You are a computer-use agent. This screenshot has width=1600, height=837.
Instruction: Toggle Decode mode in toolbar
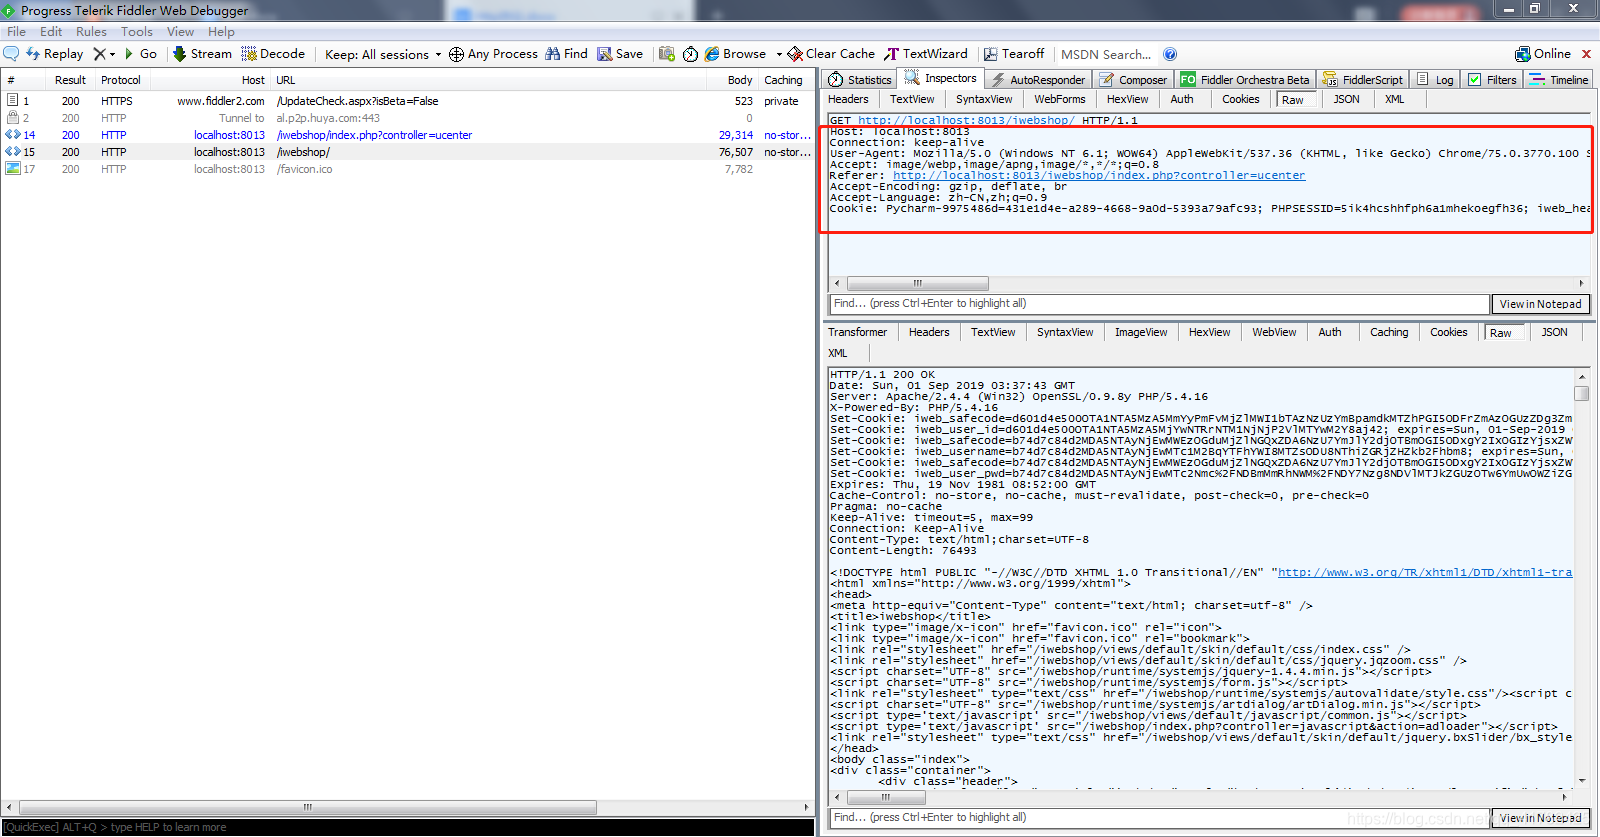tap(273, 54)
